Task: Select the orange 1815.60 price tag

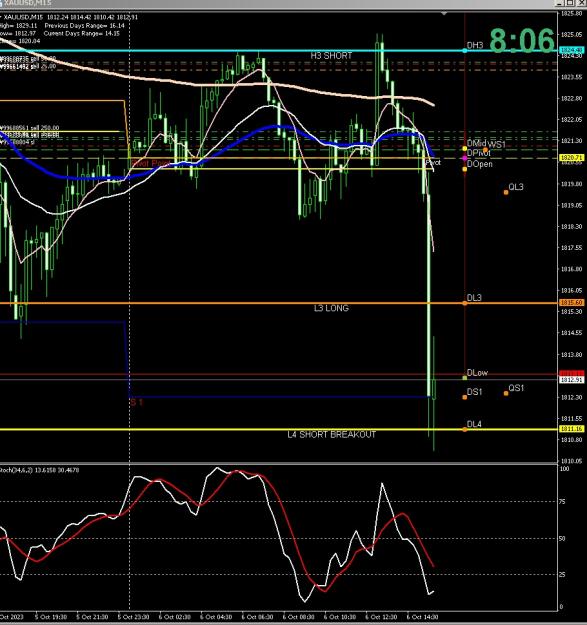Action: coord(571,303)
